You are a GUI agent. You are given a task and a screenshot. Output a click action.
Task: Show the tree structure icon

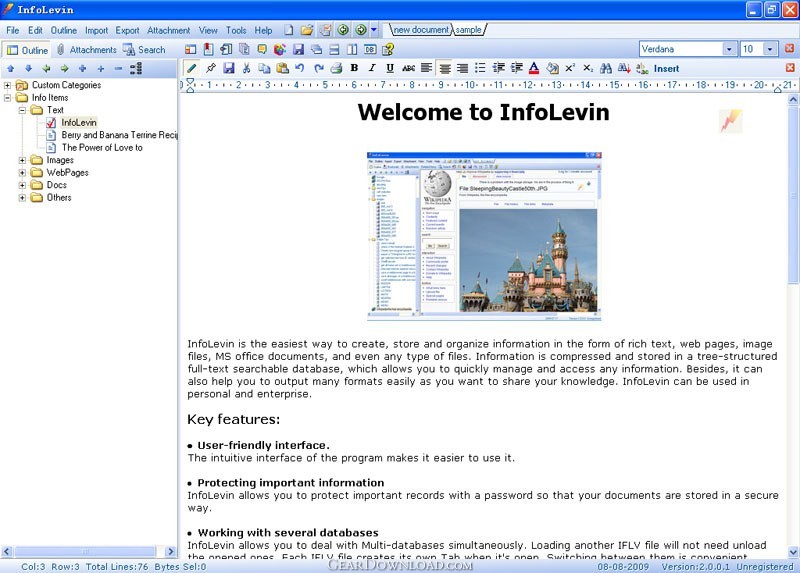coord(136,68)
